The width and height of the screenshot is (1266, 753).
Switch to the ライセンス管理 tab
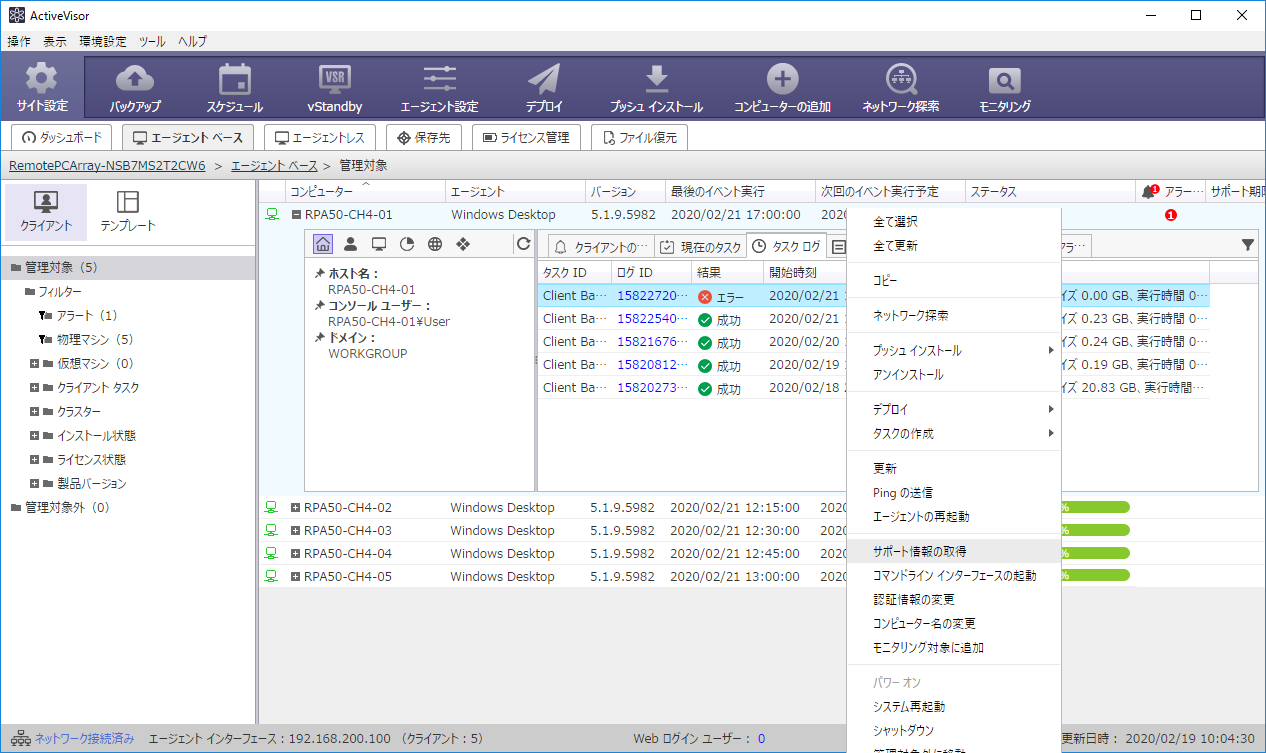pos(526,138)
